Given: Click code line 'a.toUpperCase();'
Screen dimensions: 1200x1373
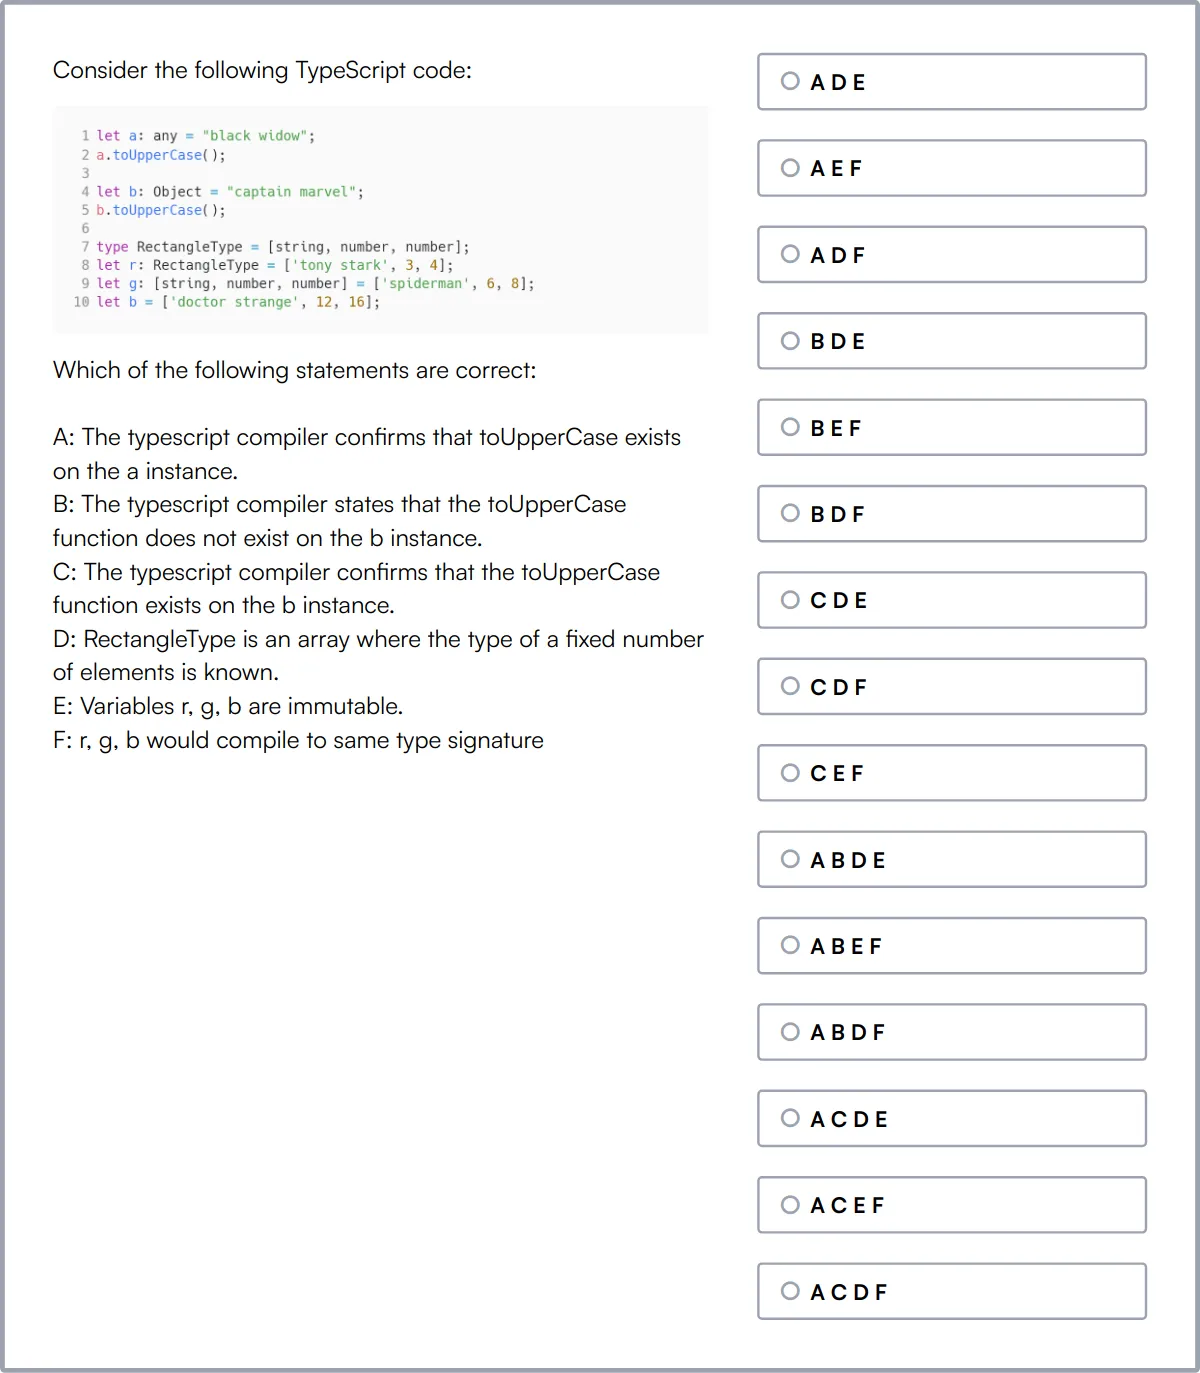Looking at the screenshot, I should 161,155.
